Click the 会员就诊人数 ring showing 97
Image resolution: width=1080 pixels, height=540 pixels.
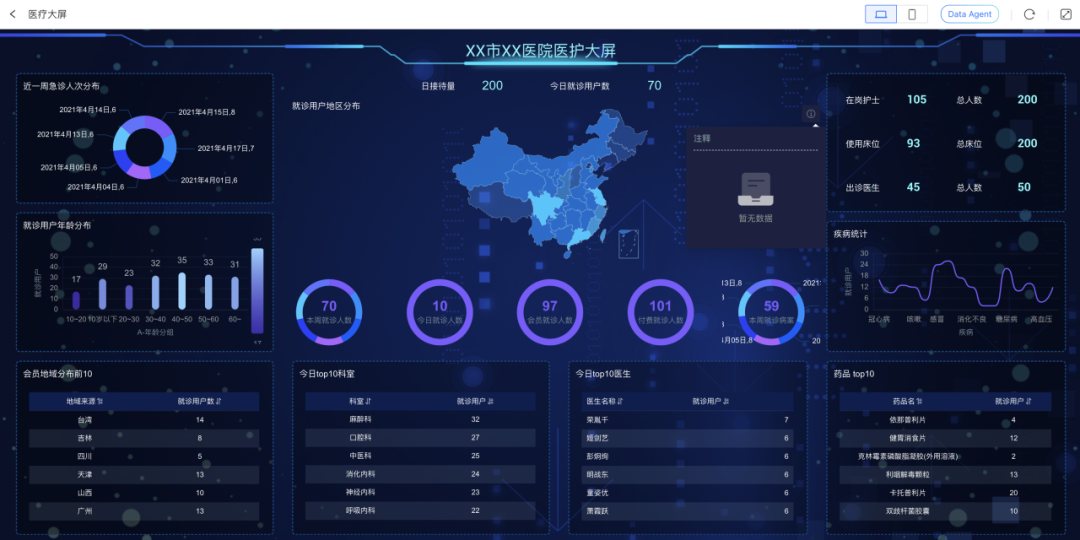(x=550, y=312)
